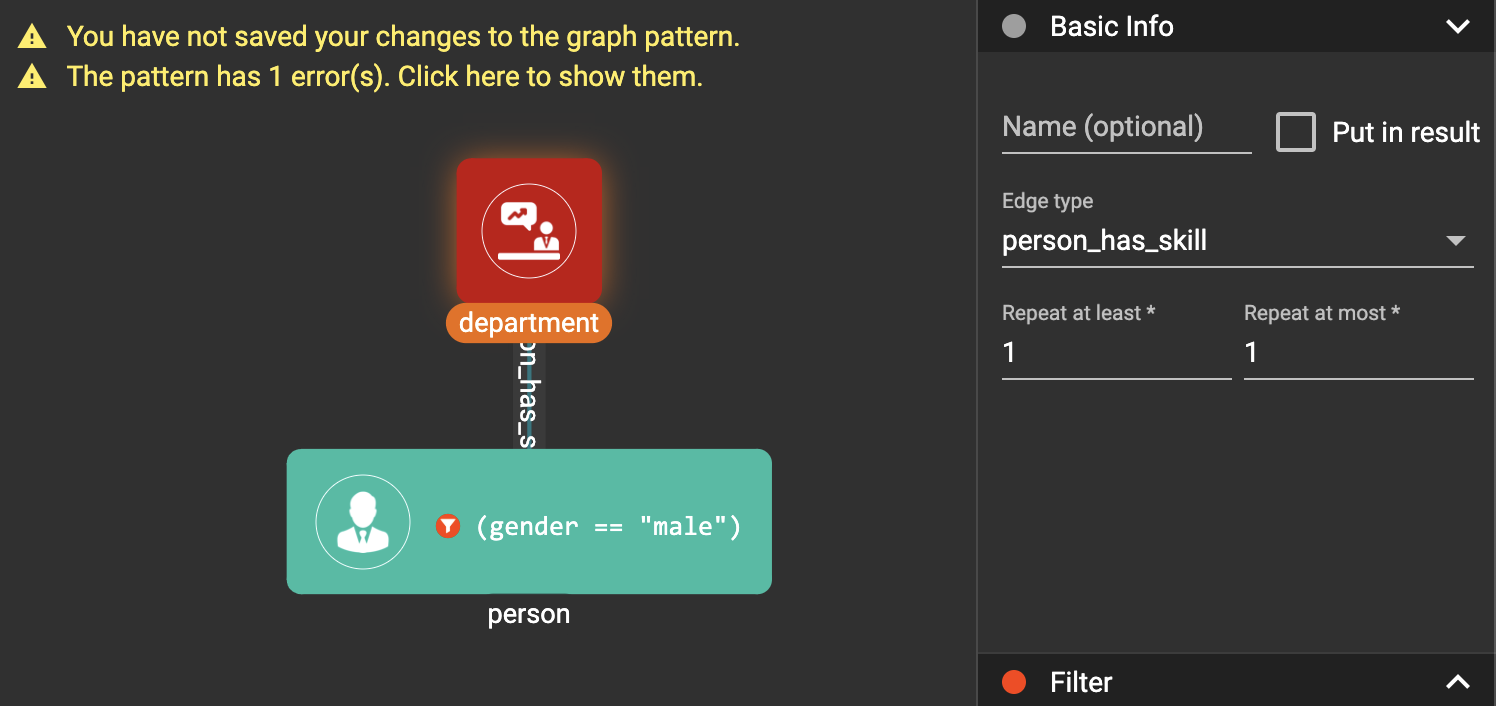Click the link to show pattern errors
Viewport: 1496px width, 706px height.
[384, 77]
